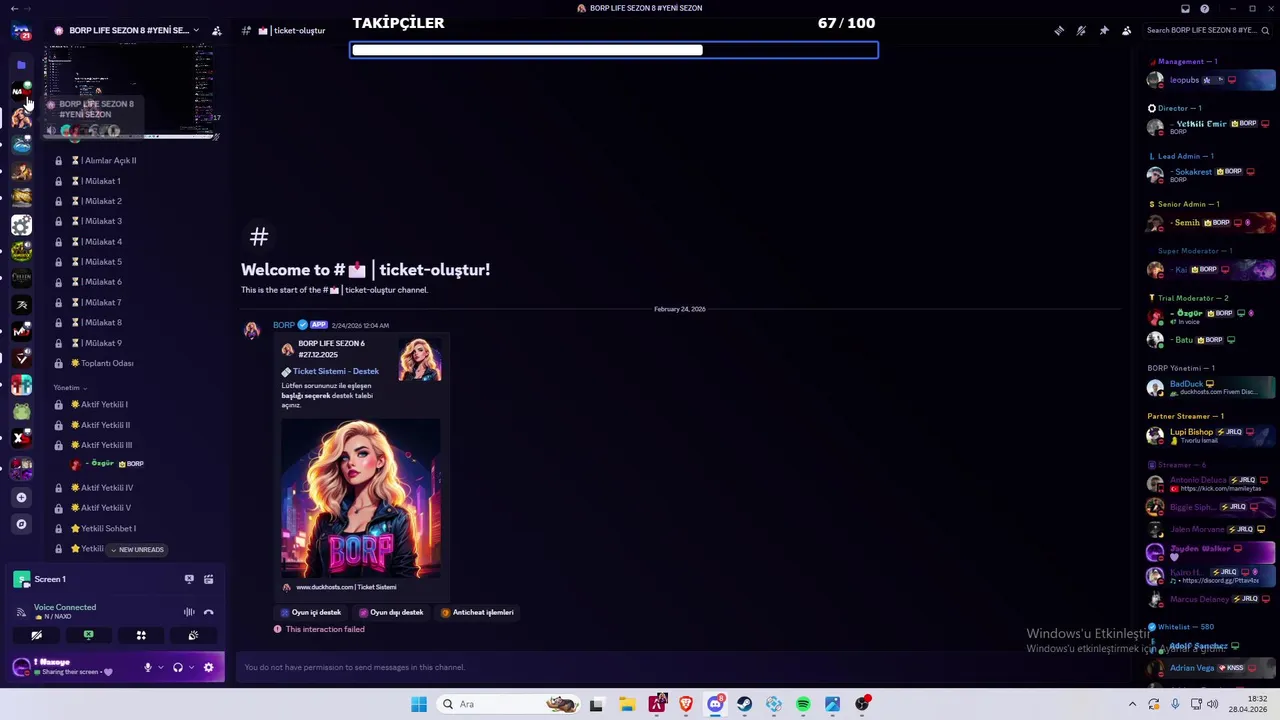Open Spotify from the taskbar
Image resolution: width=1280 pixels, height=720 pixels.
pyautogui.click(x=803, y=704)
